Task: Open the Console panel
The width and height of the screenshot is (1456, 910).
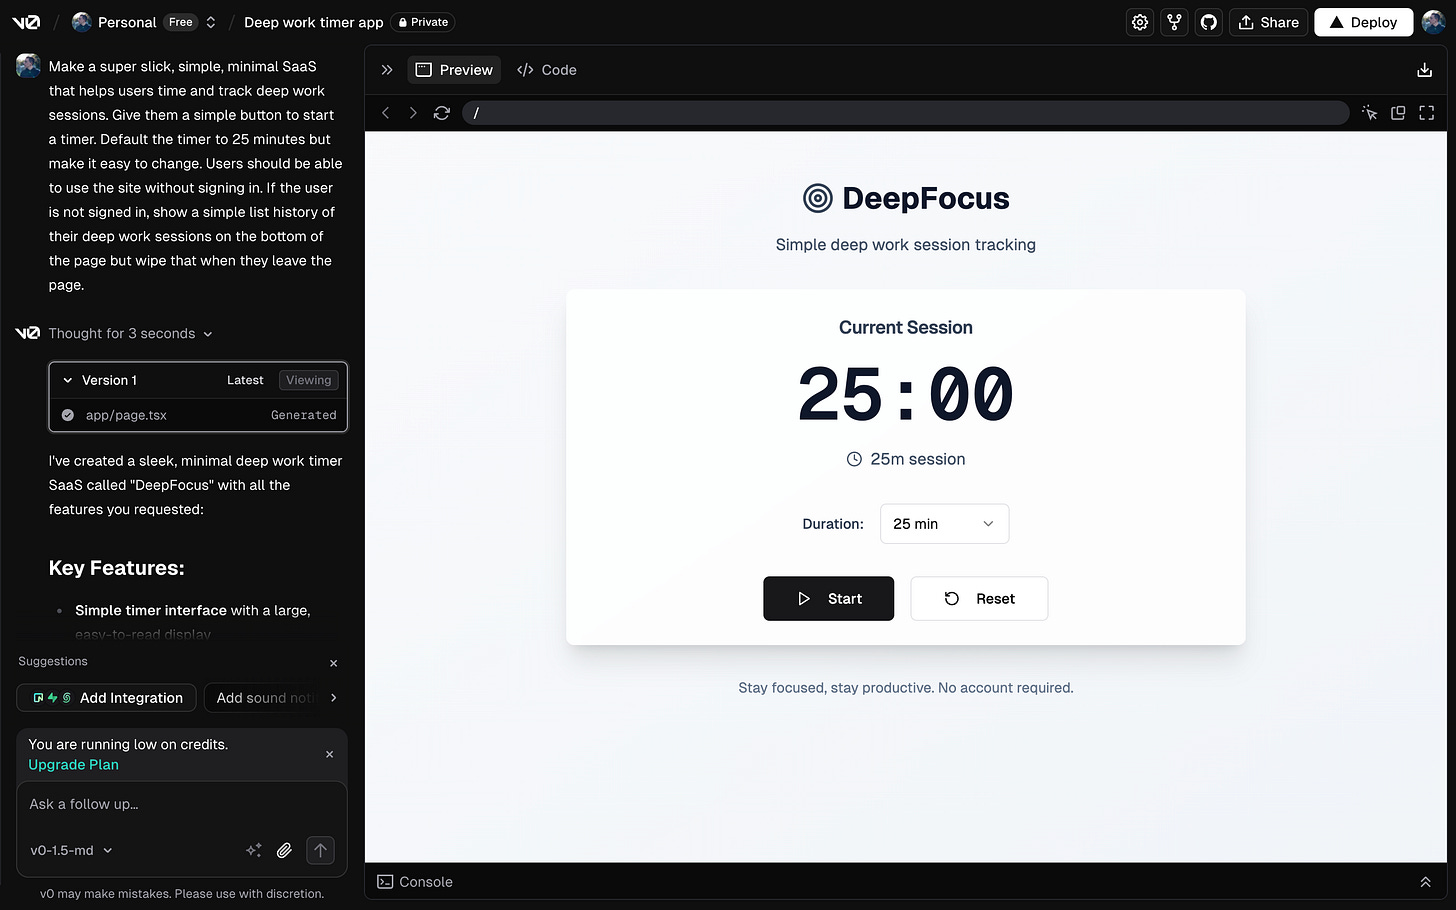Action: (415, 882)
